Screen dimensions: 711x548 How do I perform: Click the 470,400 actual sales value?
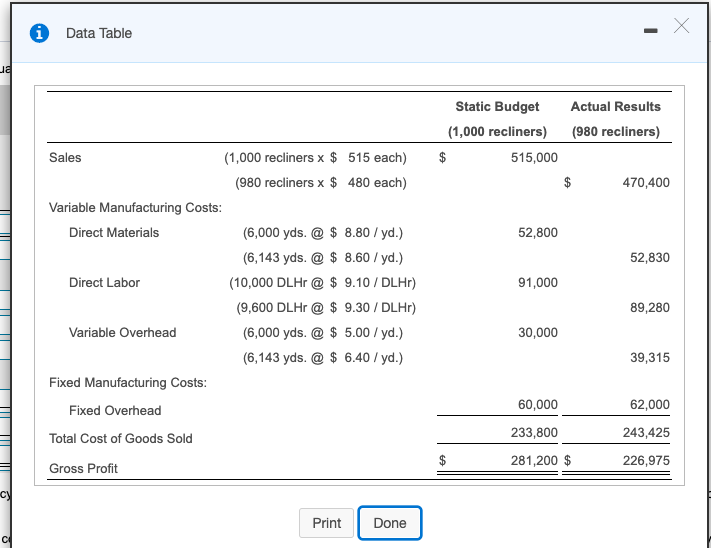(646, 183)
